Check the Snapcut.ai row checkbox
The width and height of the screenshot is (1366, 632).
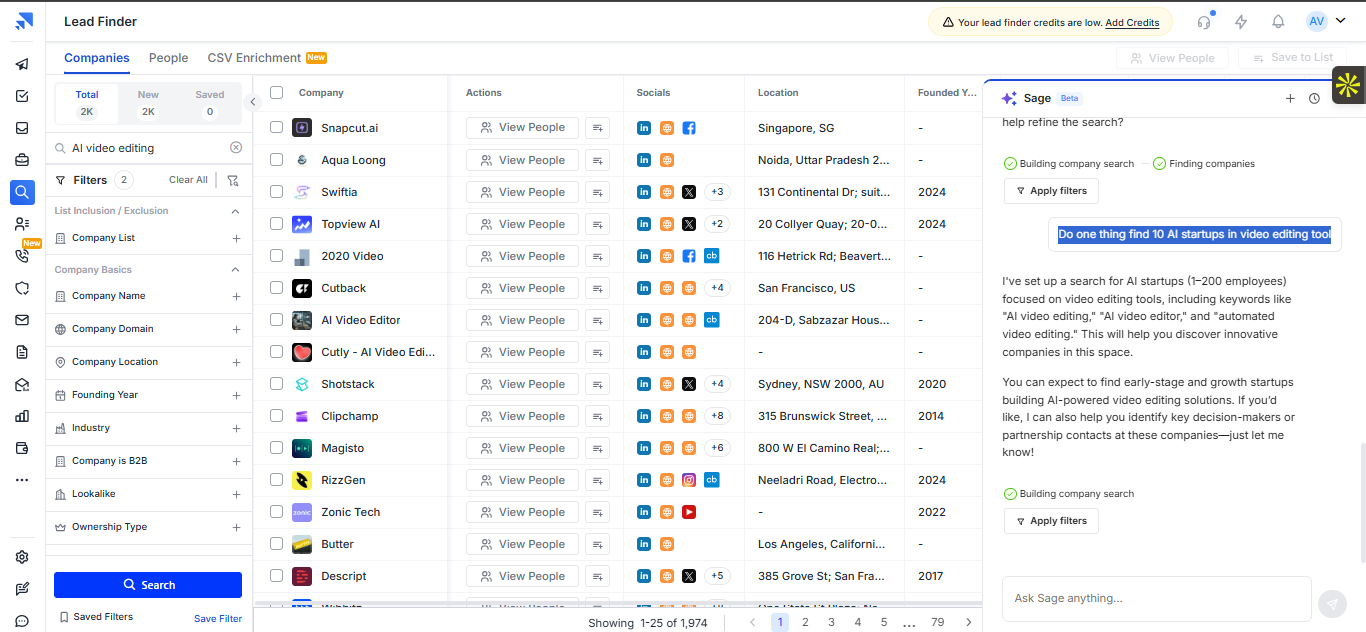pos(277,127)
